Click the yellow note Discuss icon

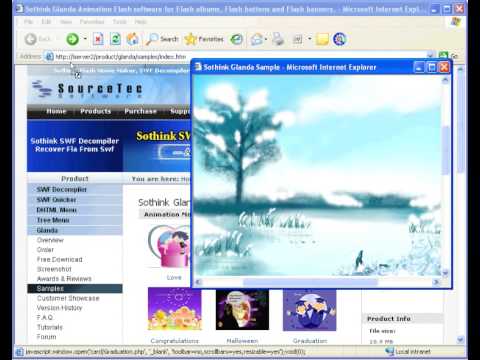click(x=322, y=39)
